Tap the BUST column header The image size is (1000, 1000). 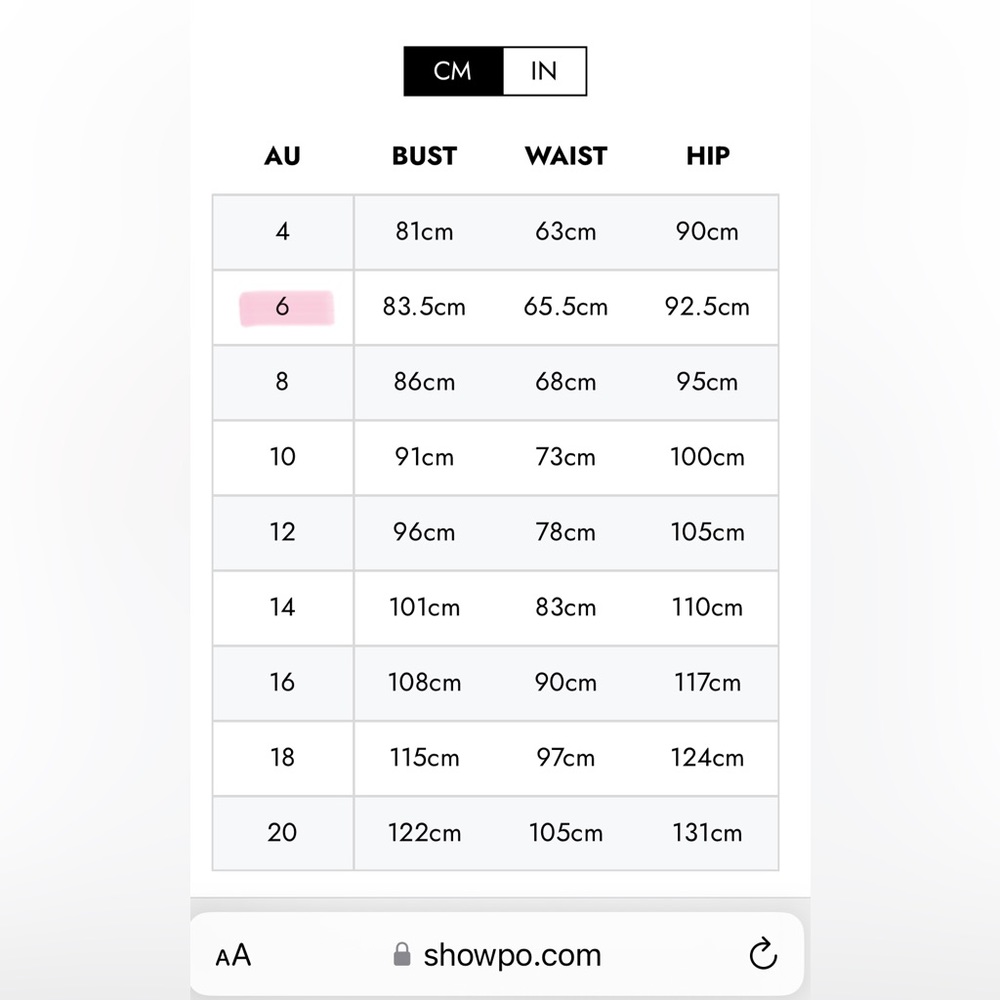[x=424, y=156]
